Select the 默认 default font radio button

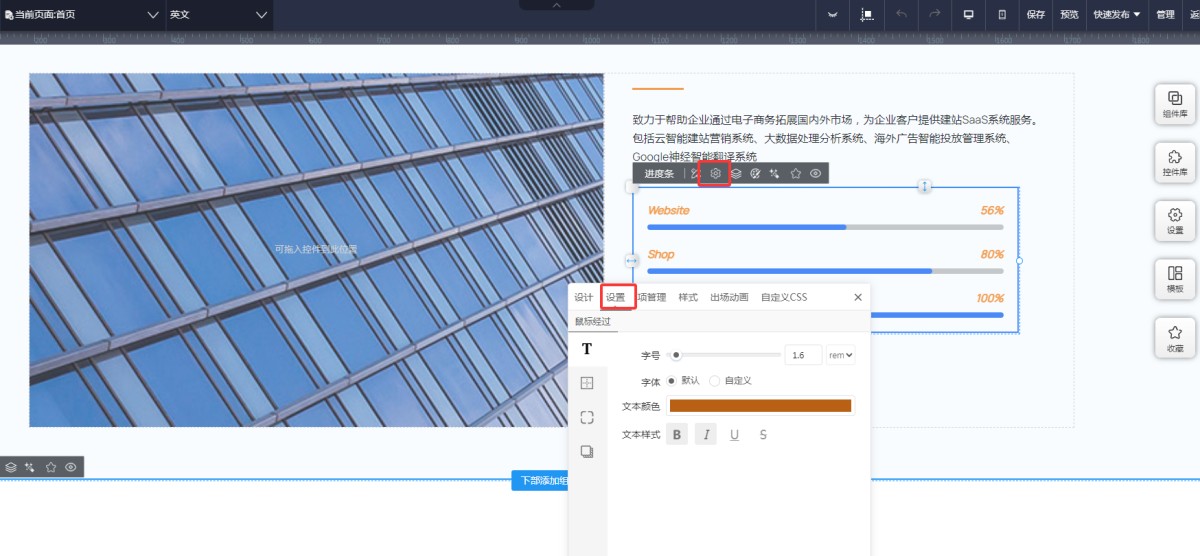pos(672,381)
